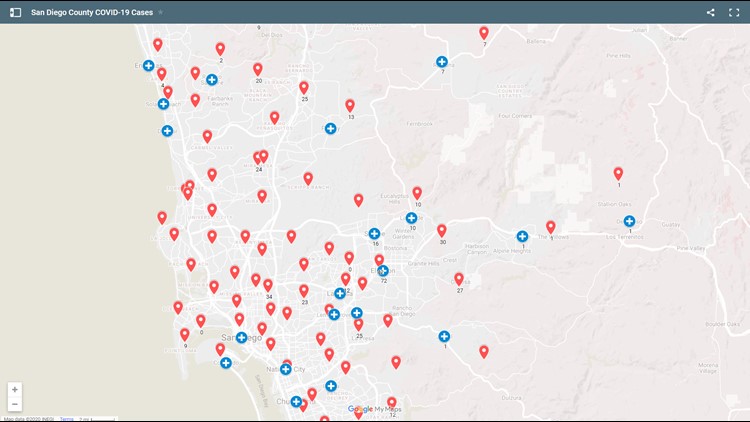This screenshot has width=750, height=422.
Task: Open the map legend sidebar panel
Action: coord(15,12)
